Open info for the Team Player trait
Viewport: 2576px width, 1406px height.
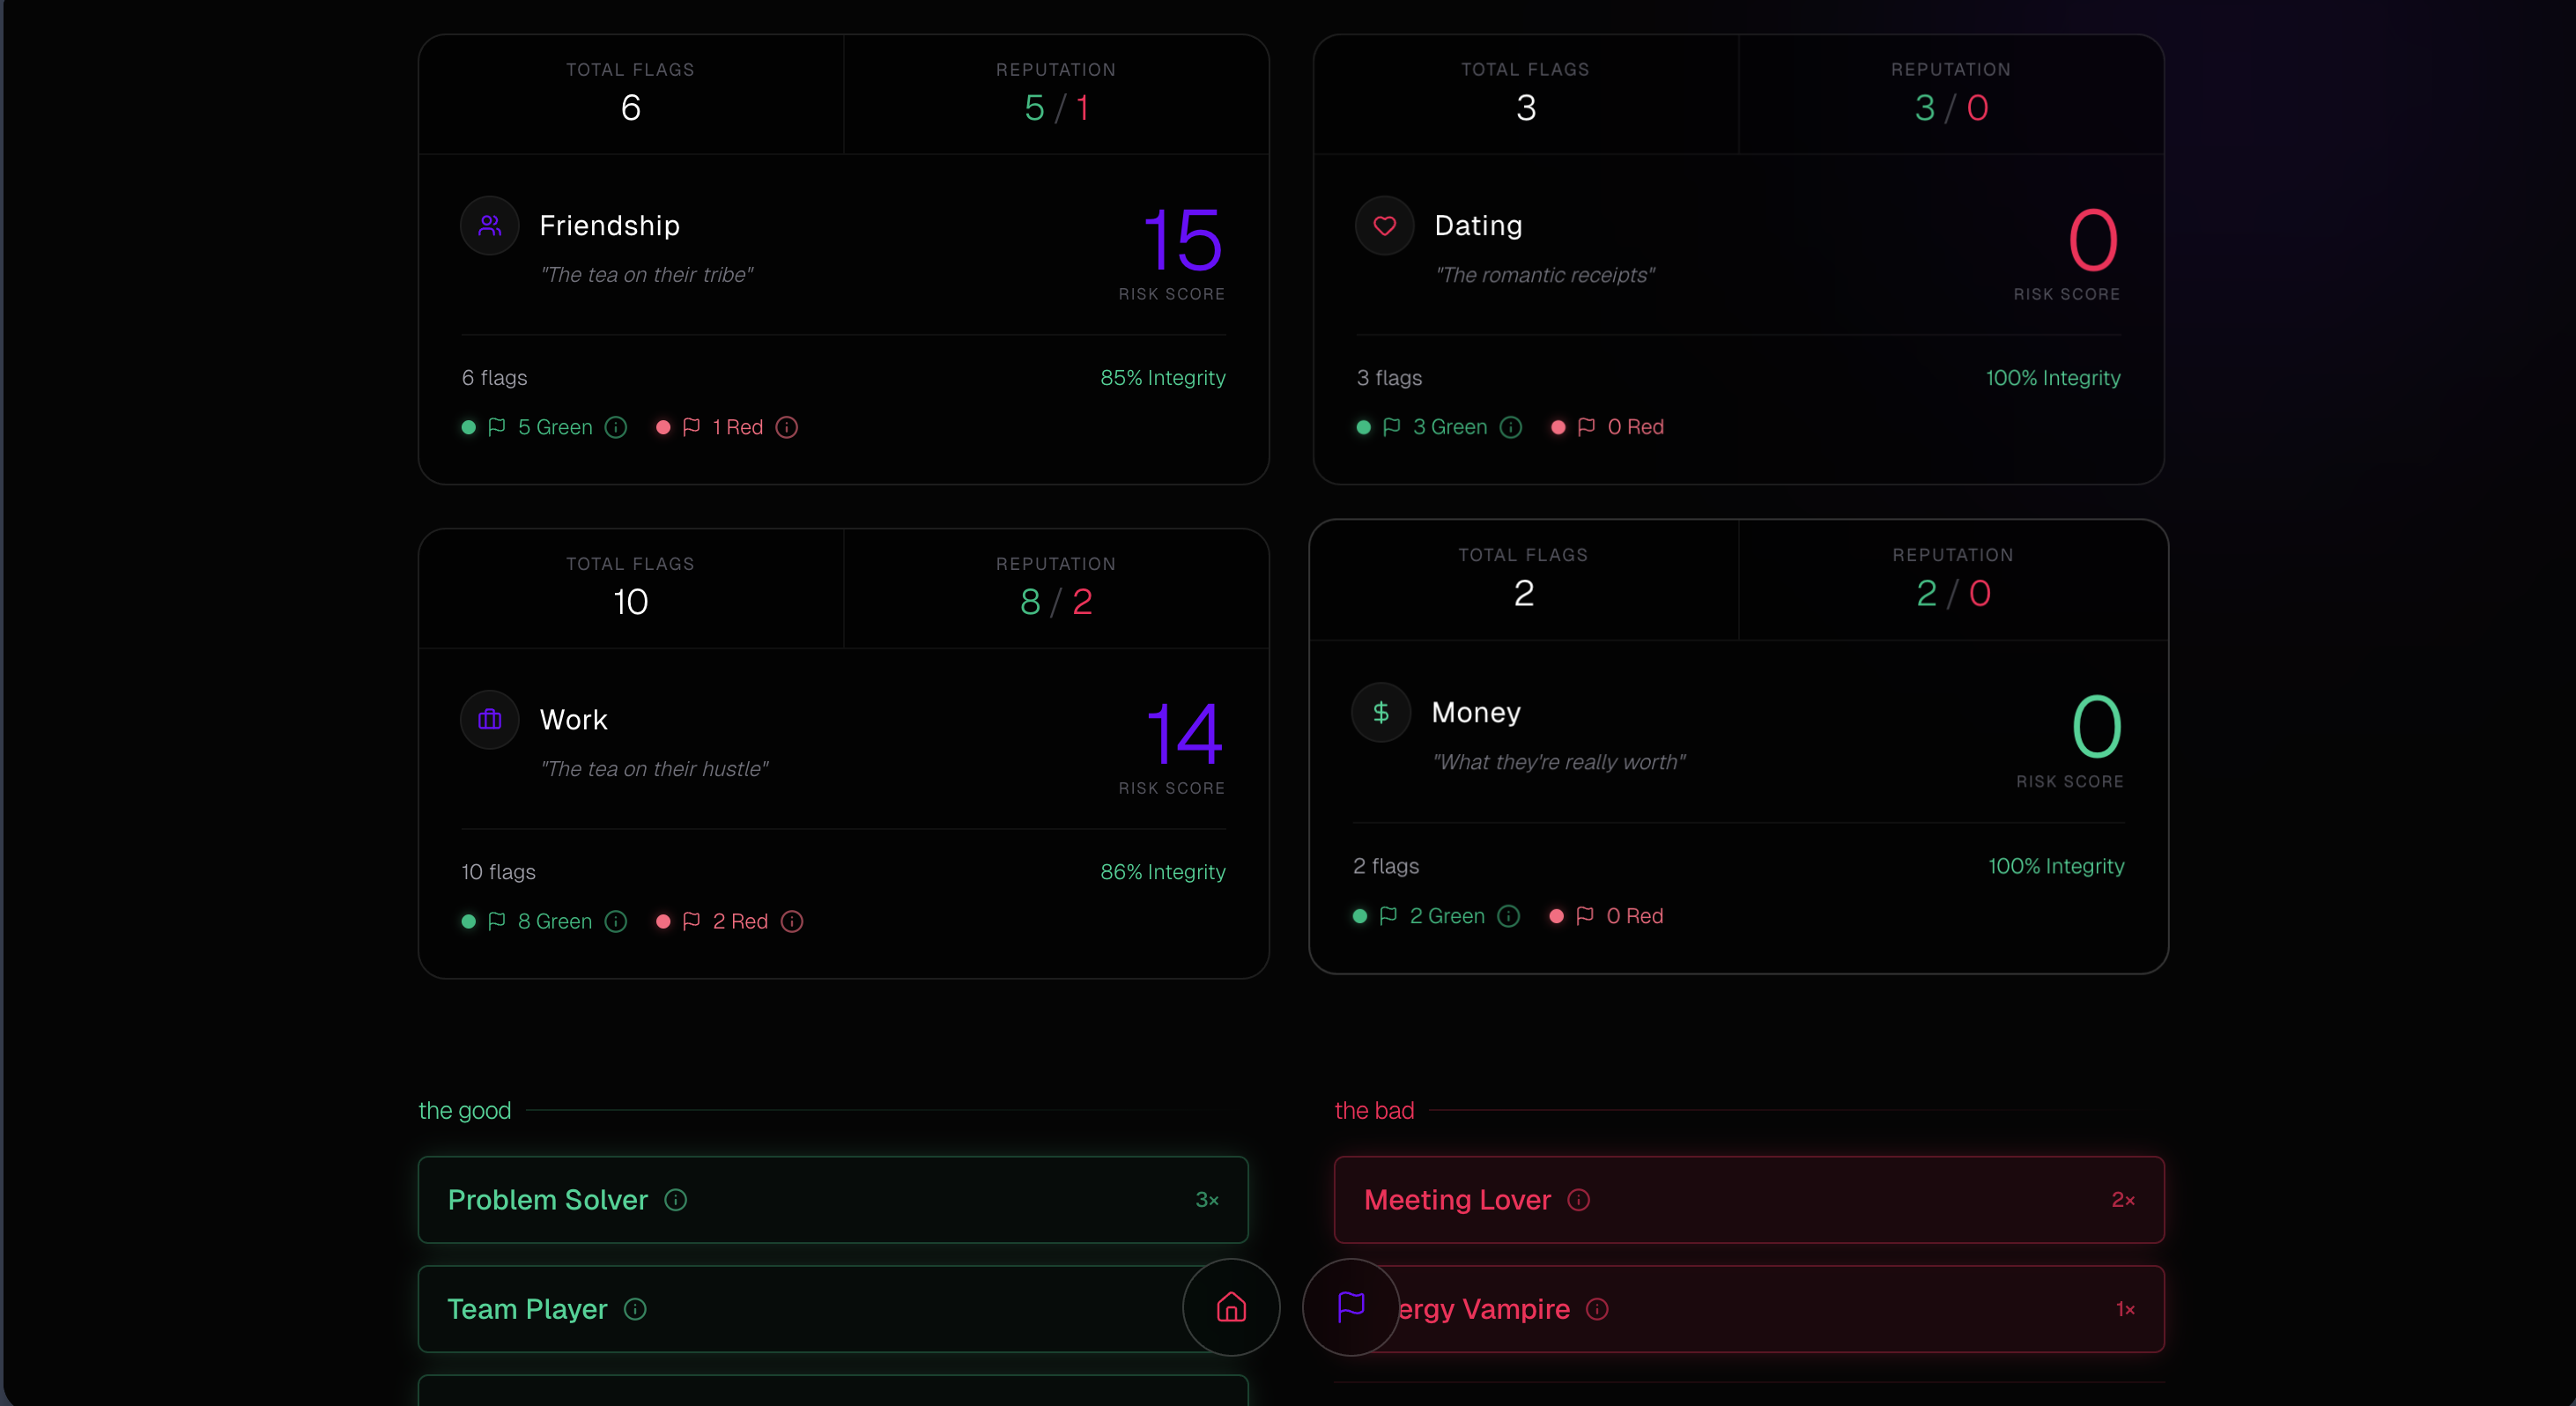pos(635,1309)
